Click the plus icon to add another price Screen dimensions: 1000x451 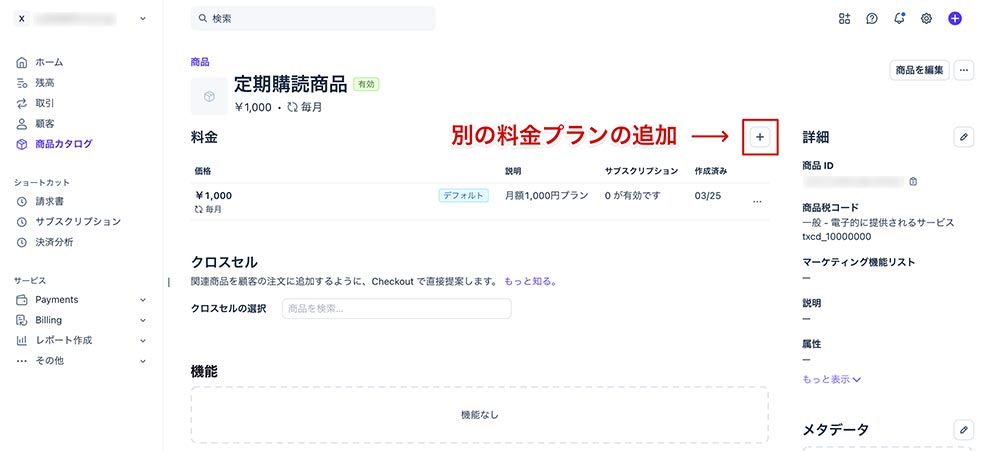click(760, 136)
